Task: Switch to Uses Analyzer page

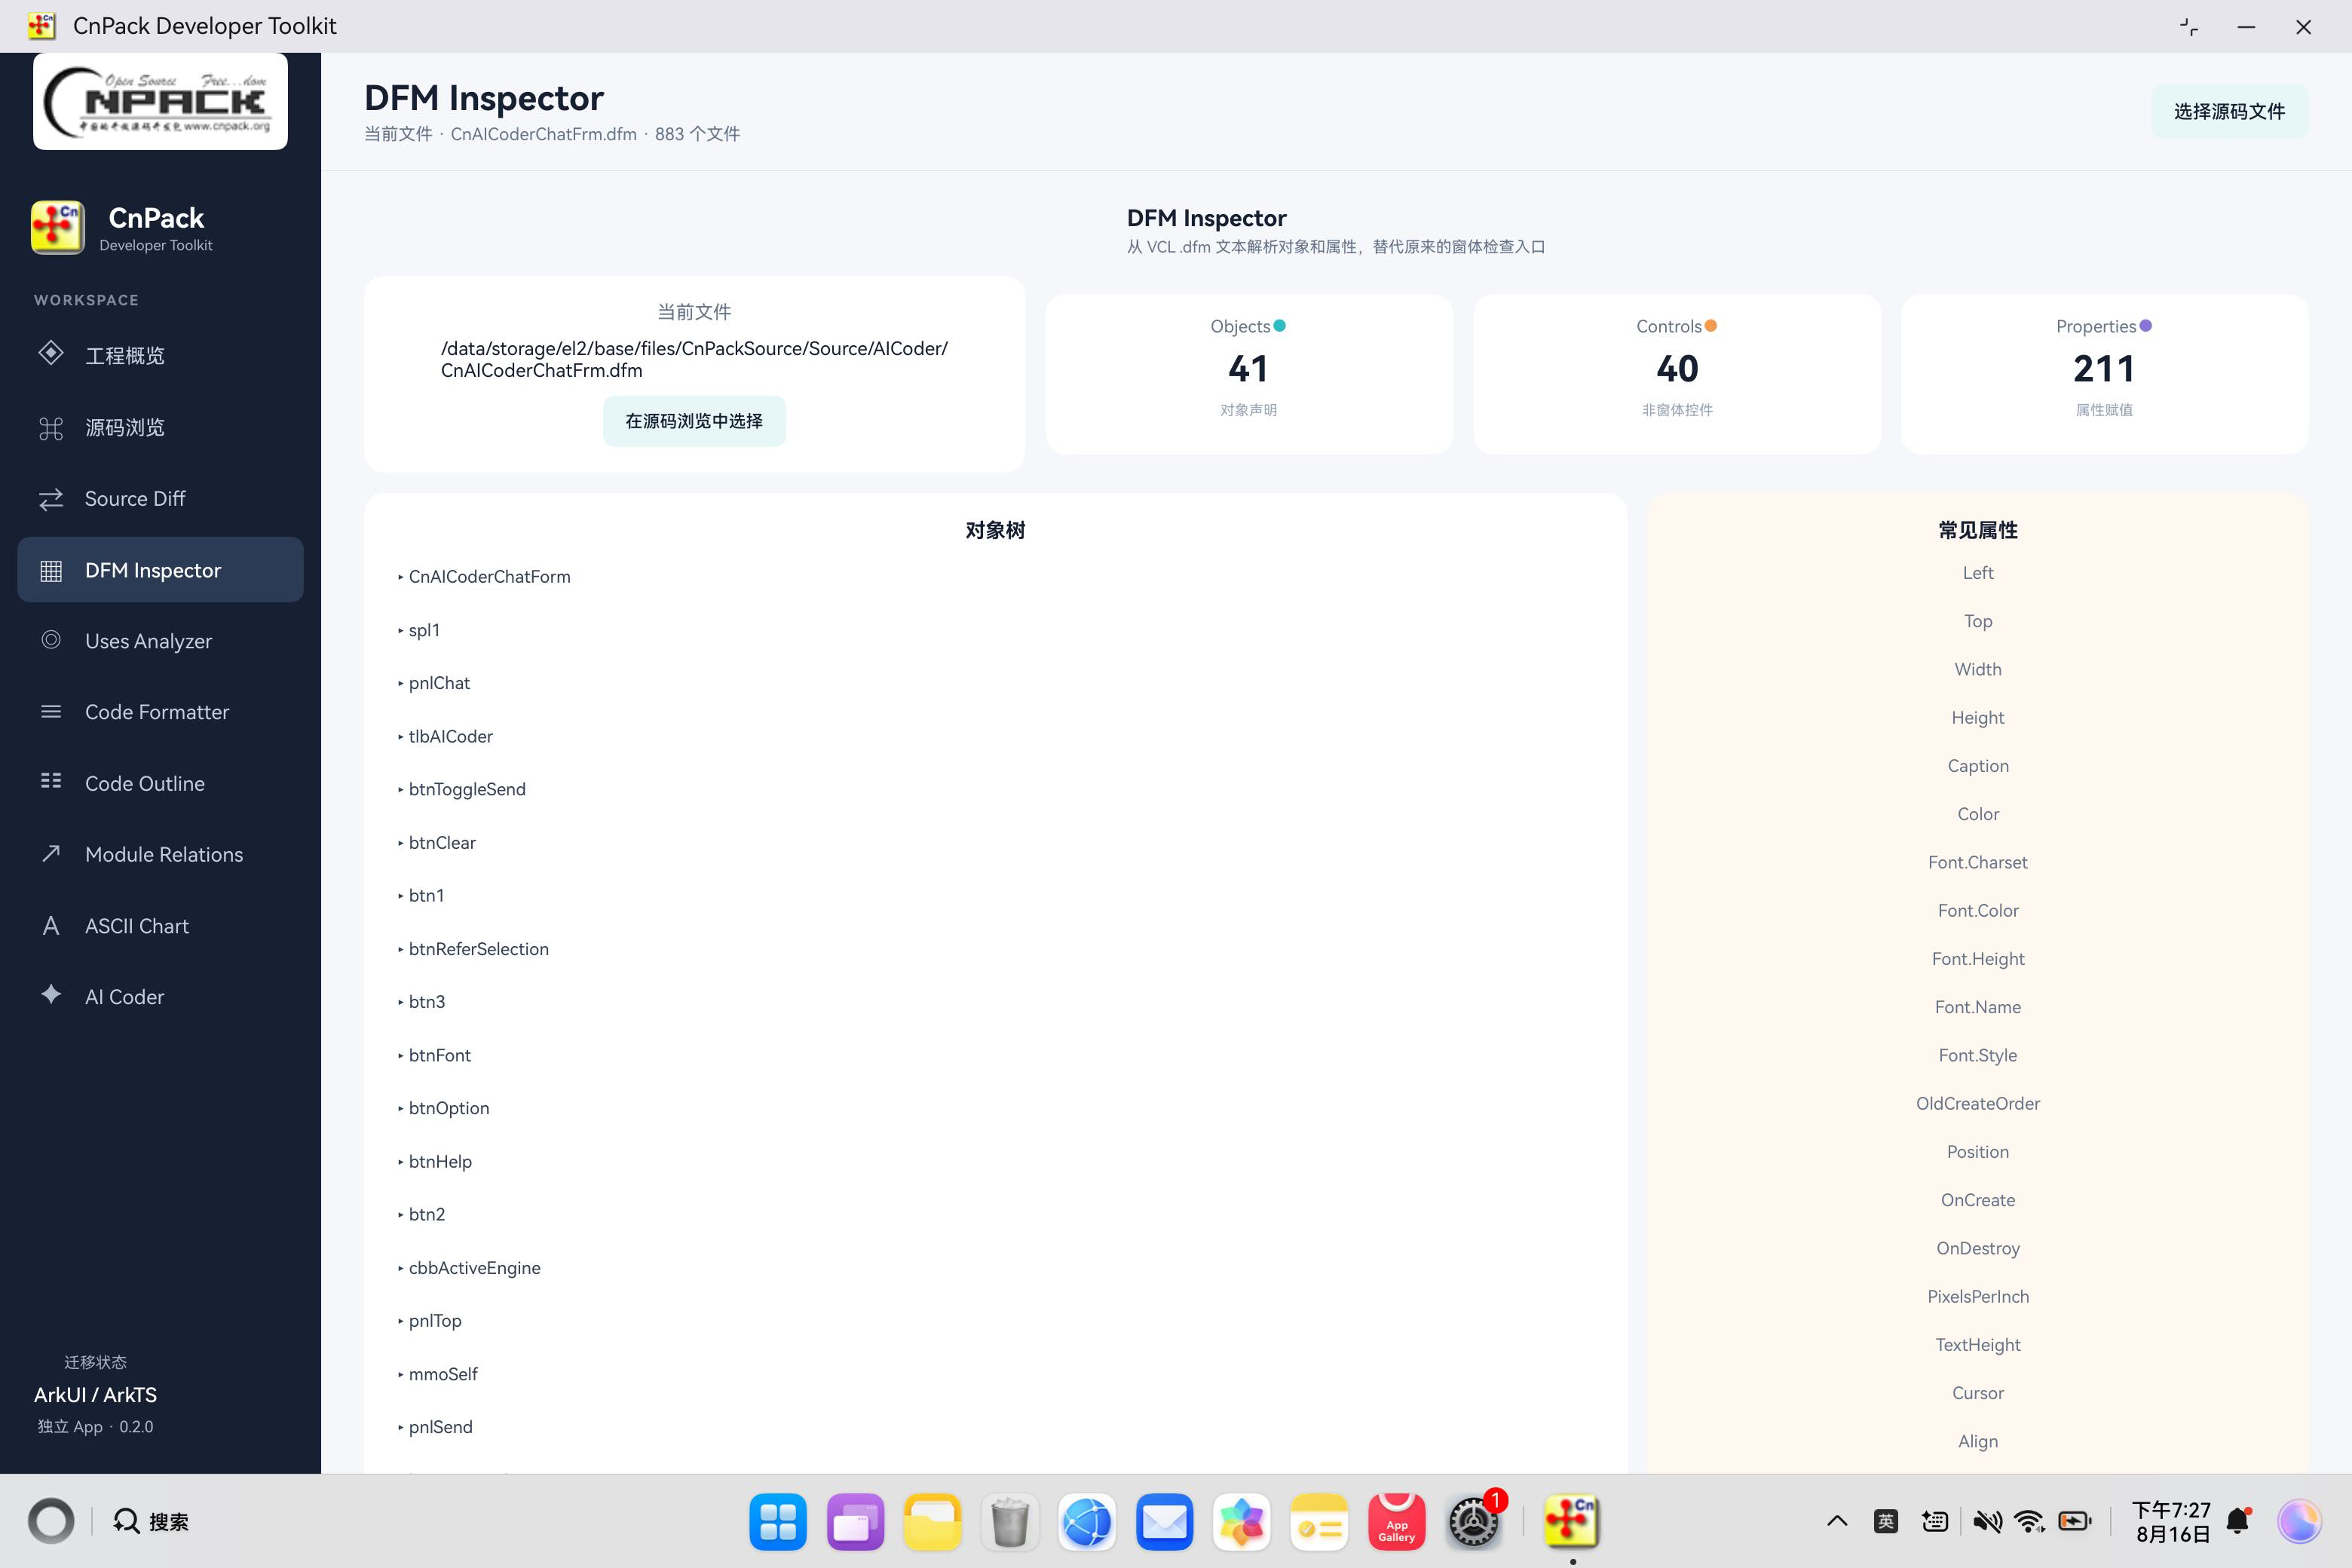Action: [160, 641]
